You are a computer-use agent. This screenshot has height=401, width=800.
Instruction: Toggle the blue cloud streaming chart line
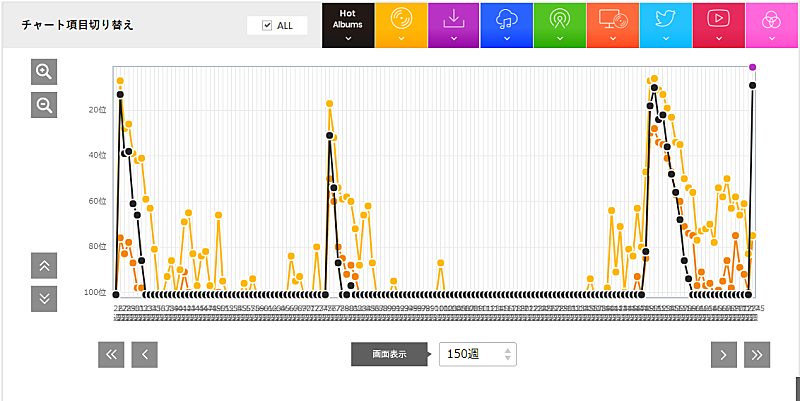(x=507, y=24)
